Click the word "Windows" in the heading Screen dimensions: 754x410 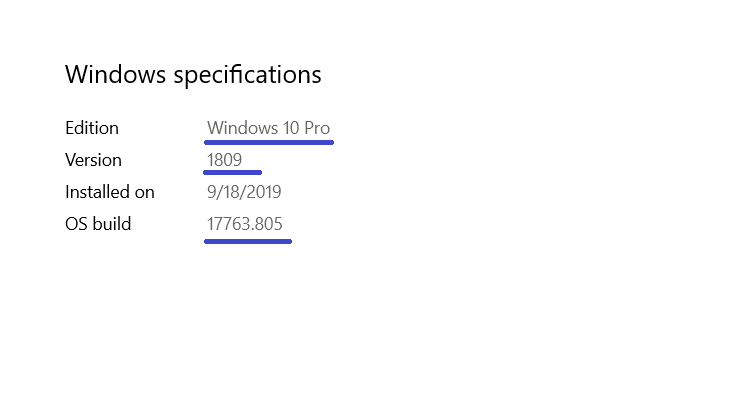(115, 75)
